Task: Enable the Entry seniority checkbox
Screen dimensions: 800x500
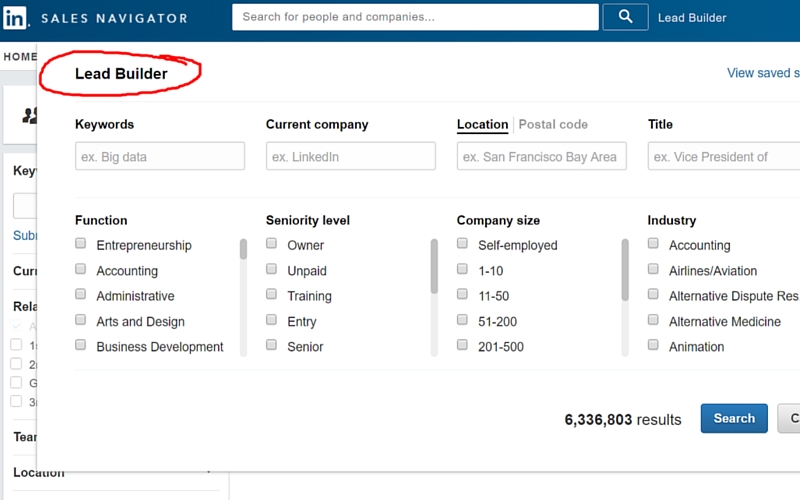Action: [x=271, y=319]
